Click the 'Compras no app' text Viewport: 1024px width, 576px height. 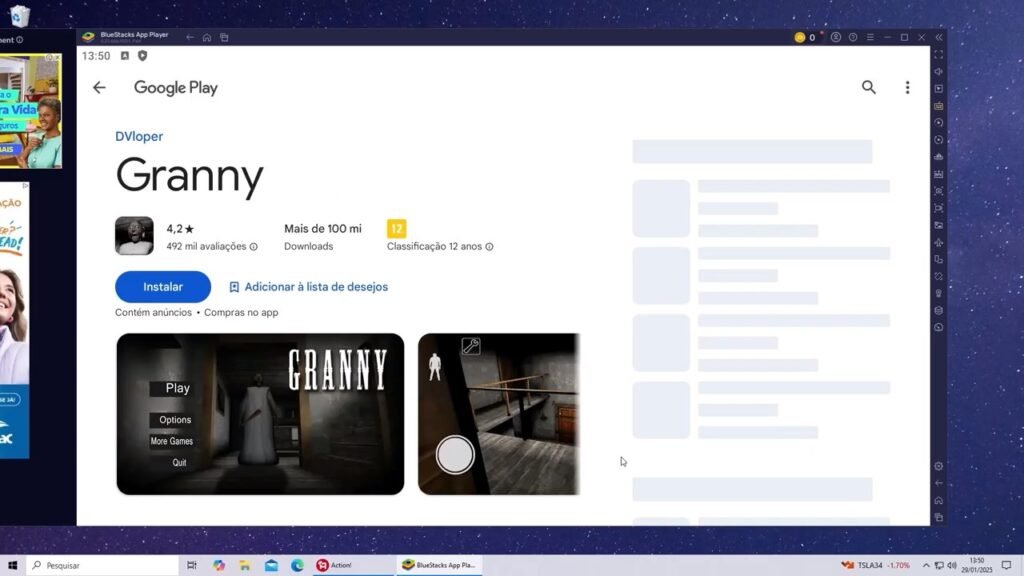tap(241, 312)
